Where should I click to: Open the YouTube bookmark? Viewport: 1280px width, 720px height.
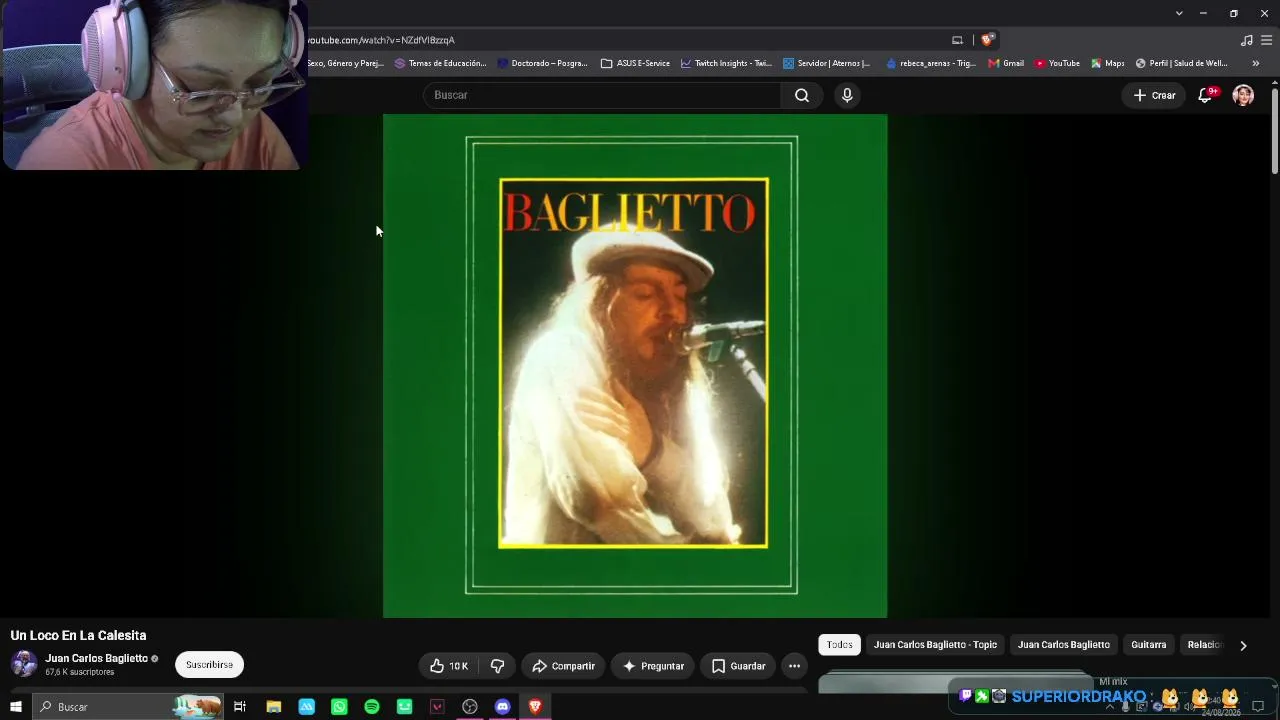tap(1057, 63)
